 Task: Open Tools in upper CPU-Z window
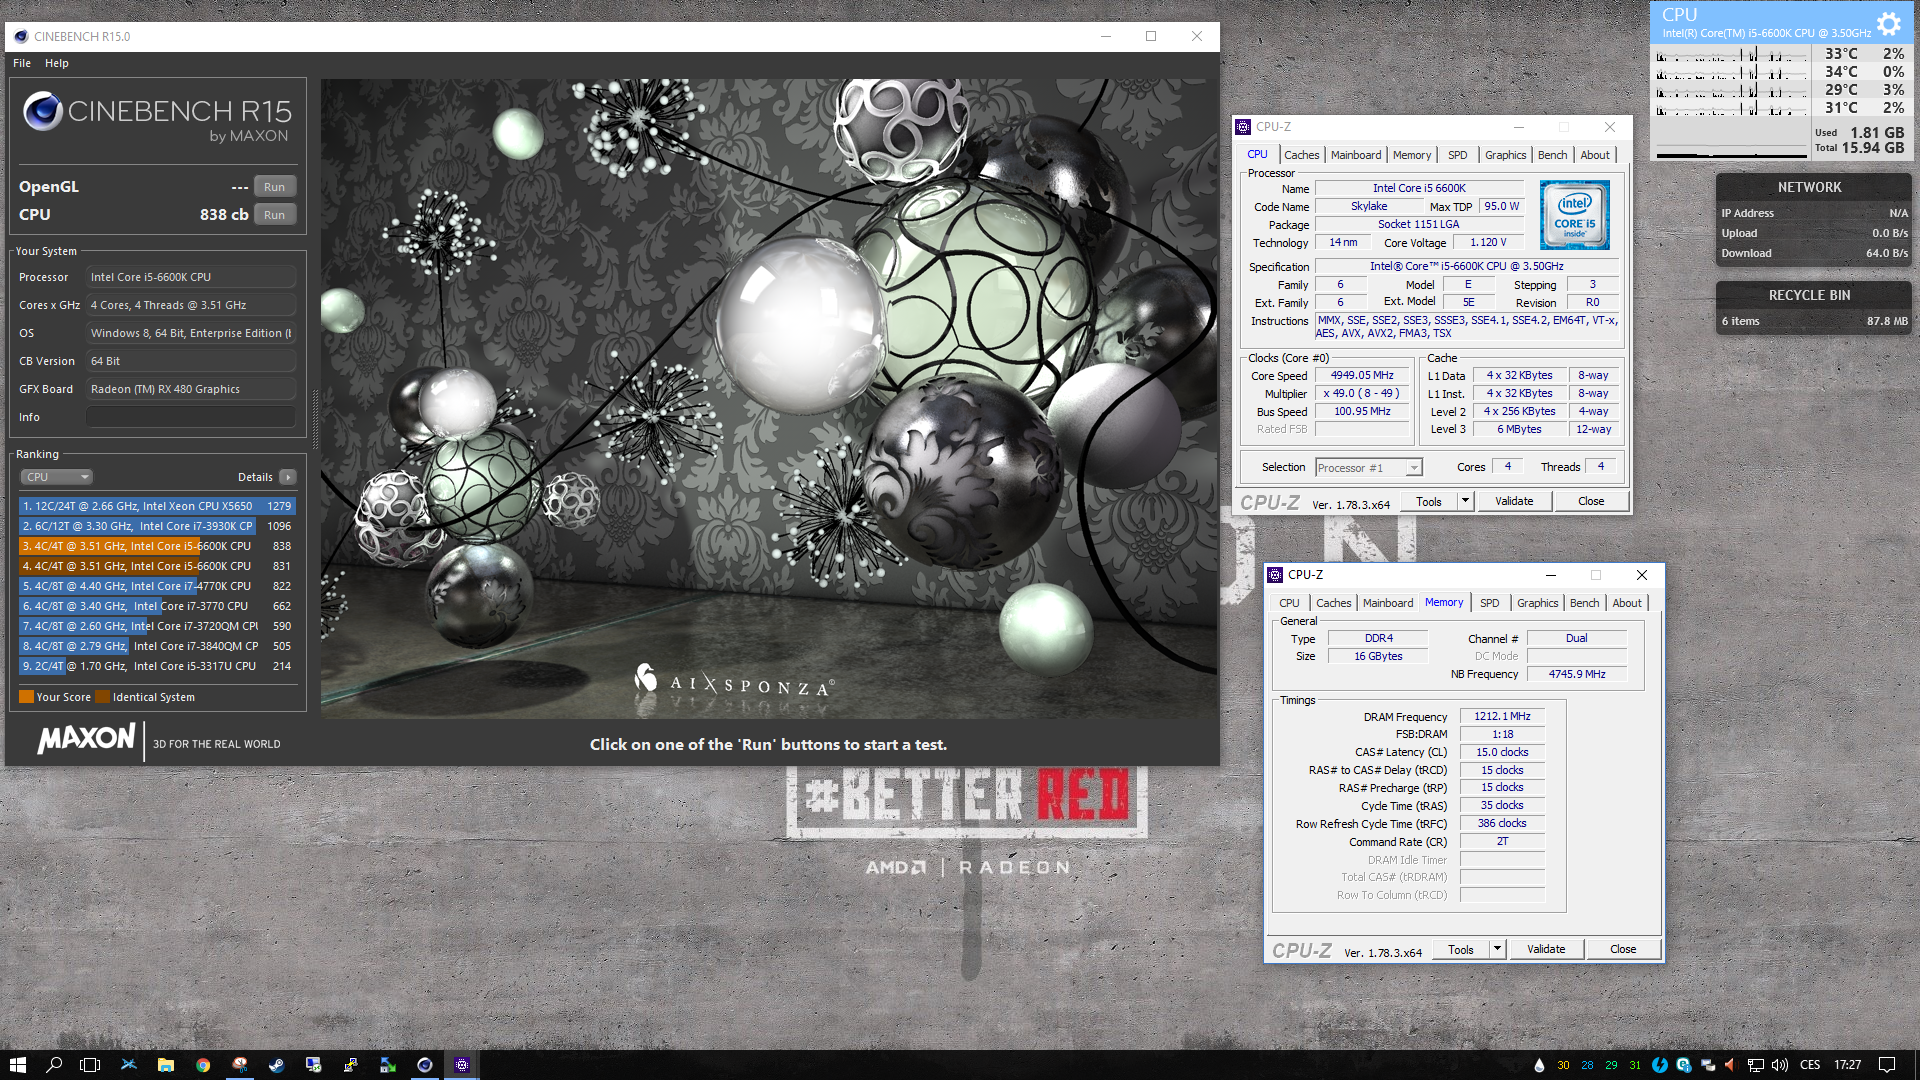coord(1429,502)
